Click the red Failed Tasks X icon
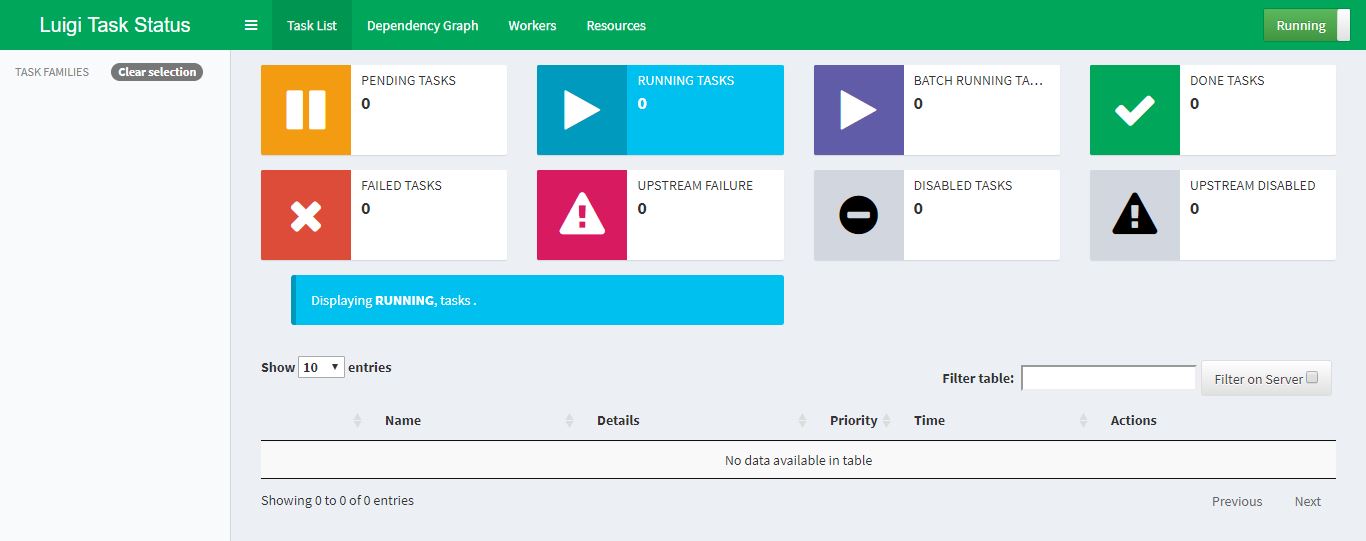 tap(306, 215)
